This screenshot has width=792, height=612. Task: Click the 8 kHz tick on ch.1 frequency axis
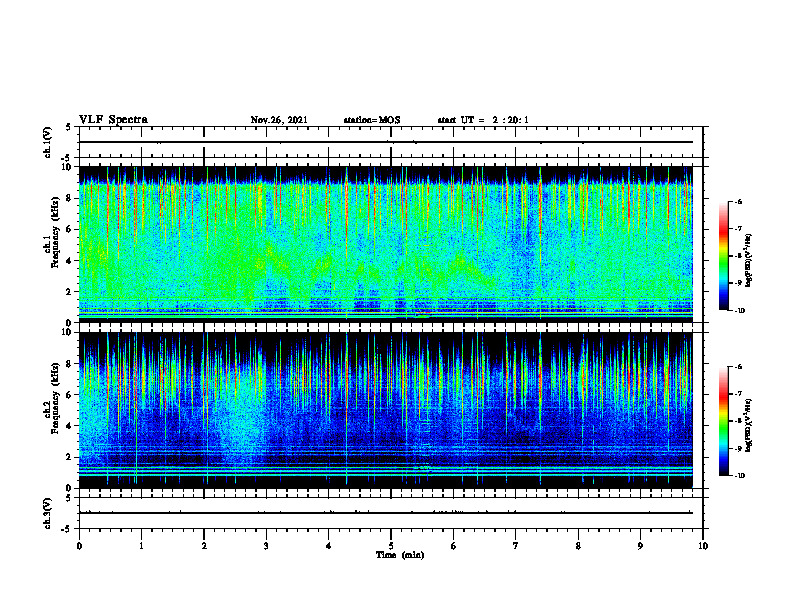pos(70,198)
